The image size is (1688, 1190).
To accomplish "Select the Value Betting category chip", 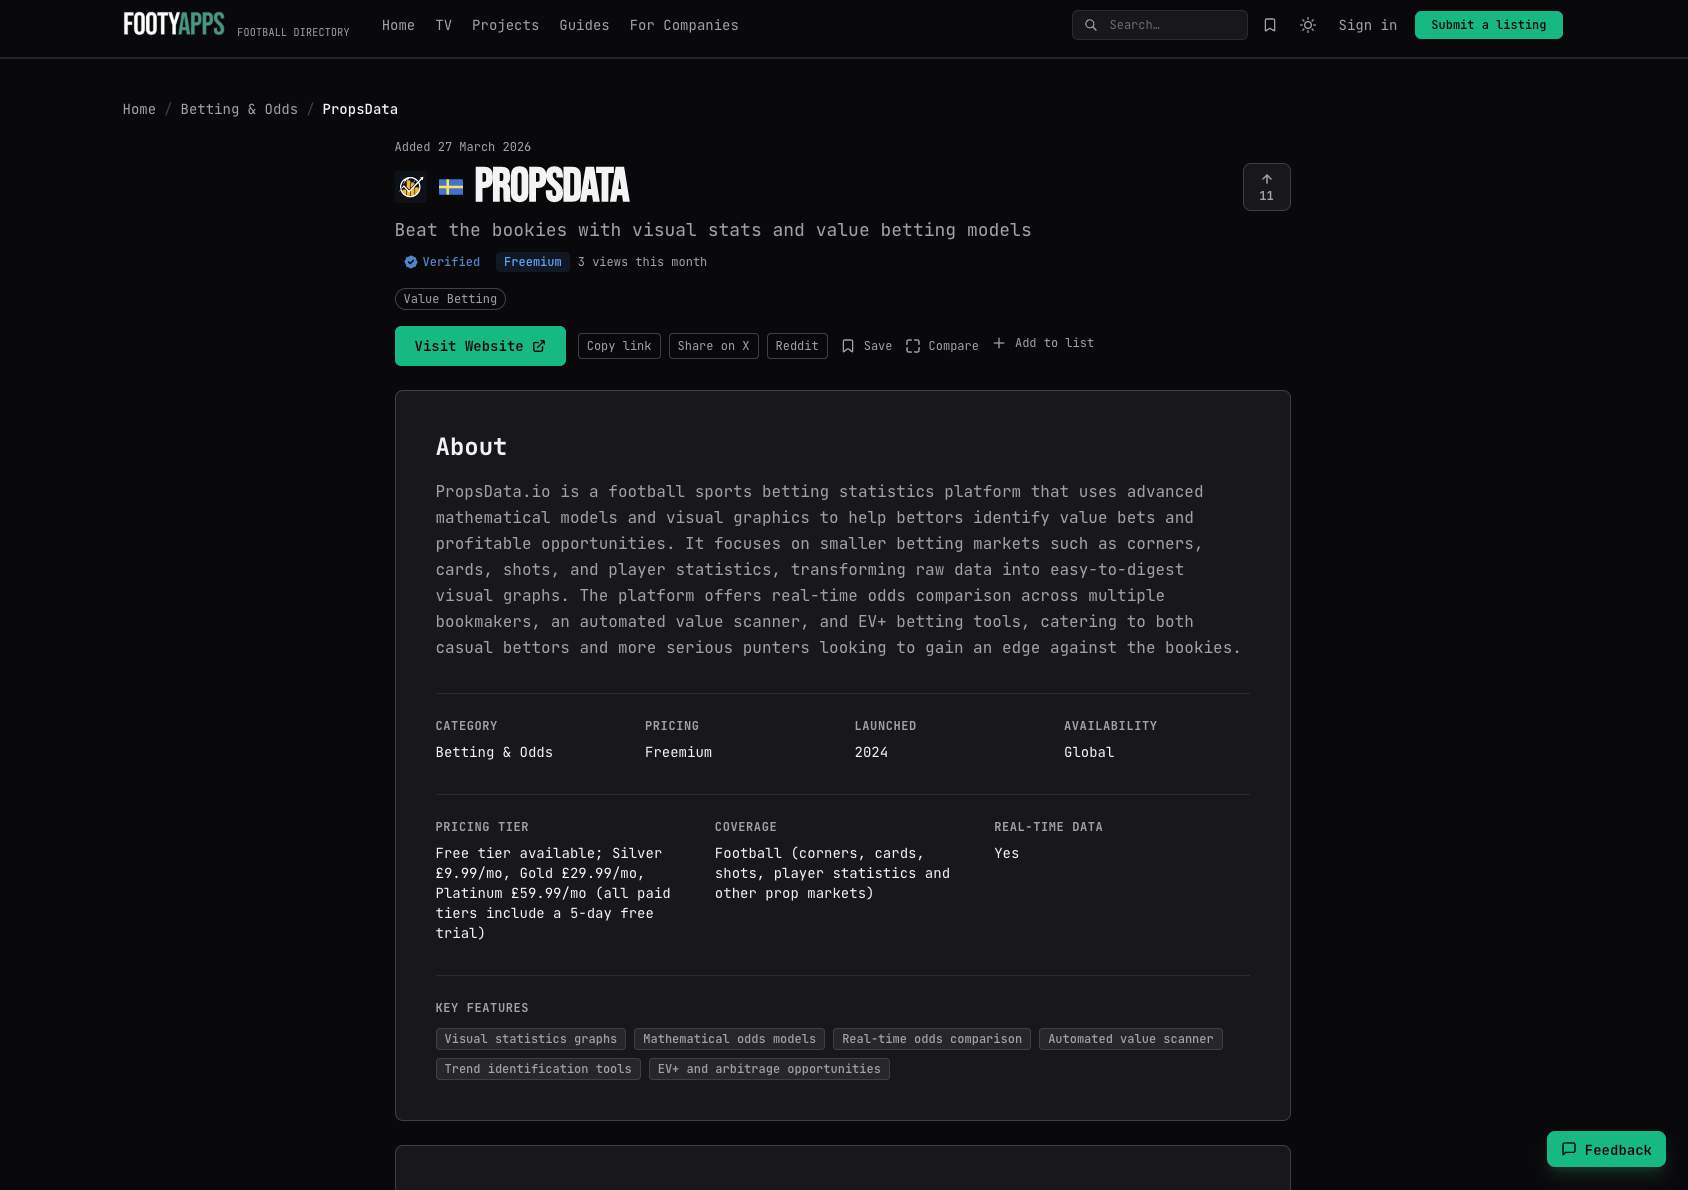I will click(x=449, y=298).
